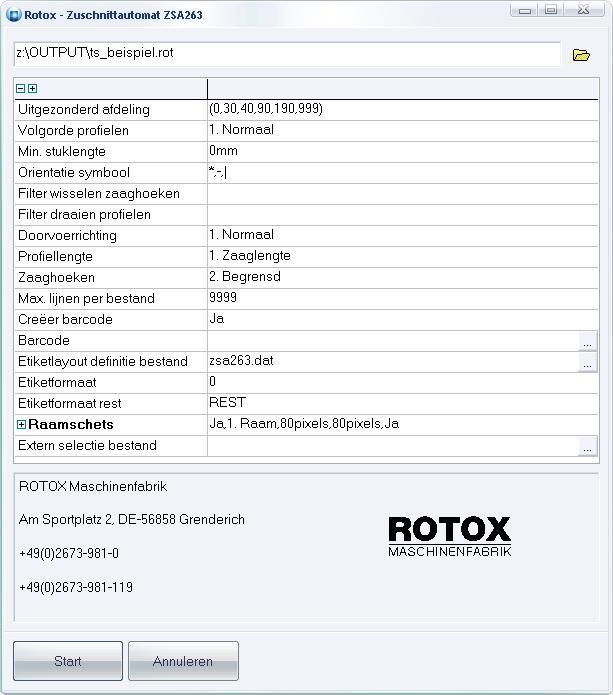Select the 'Profiellengte' label

(55, 257)
